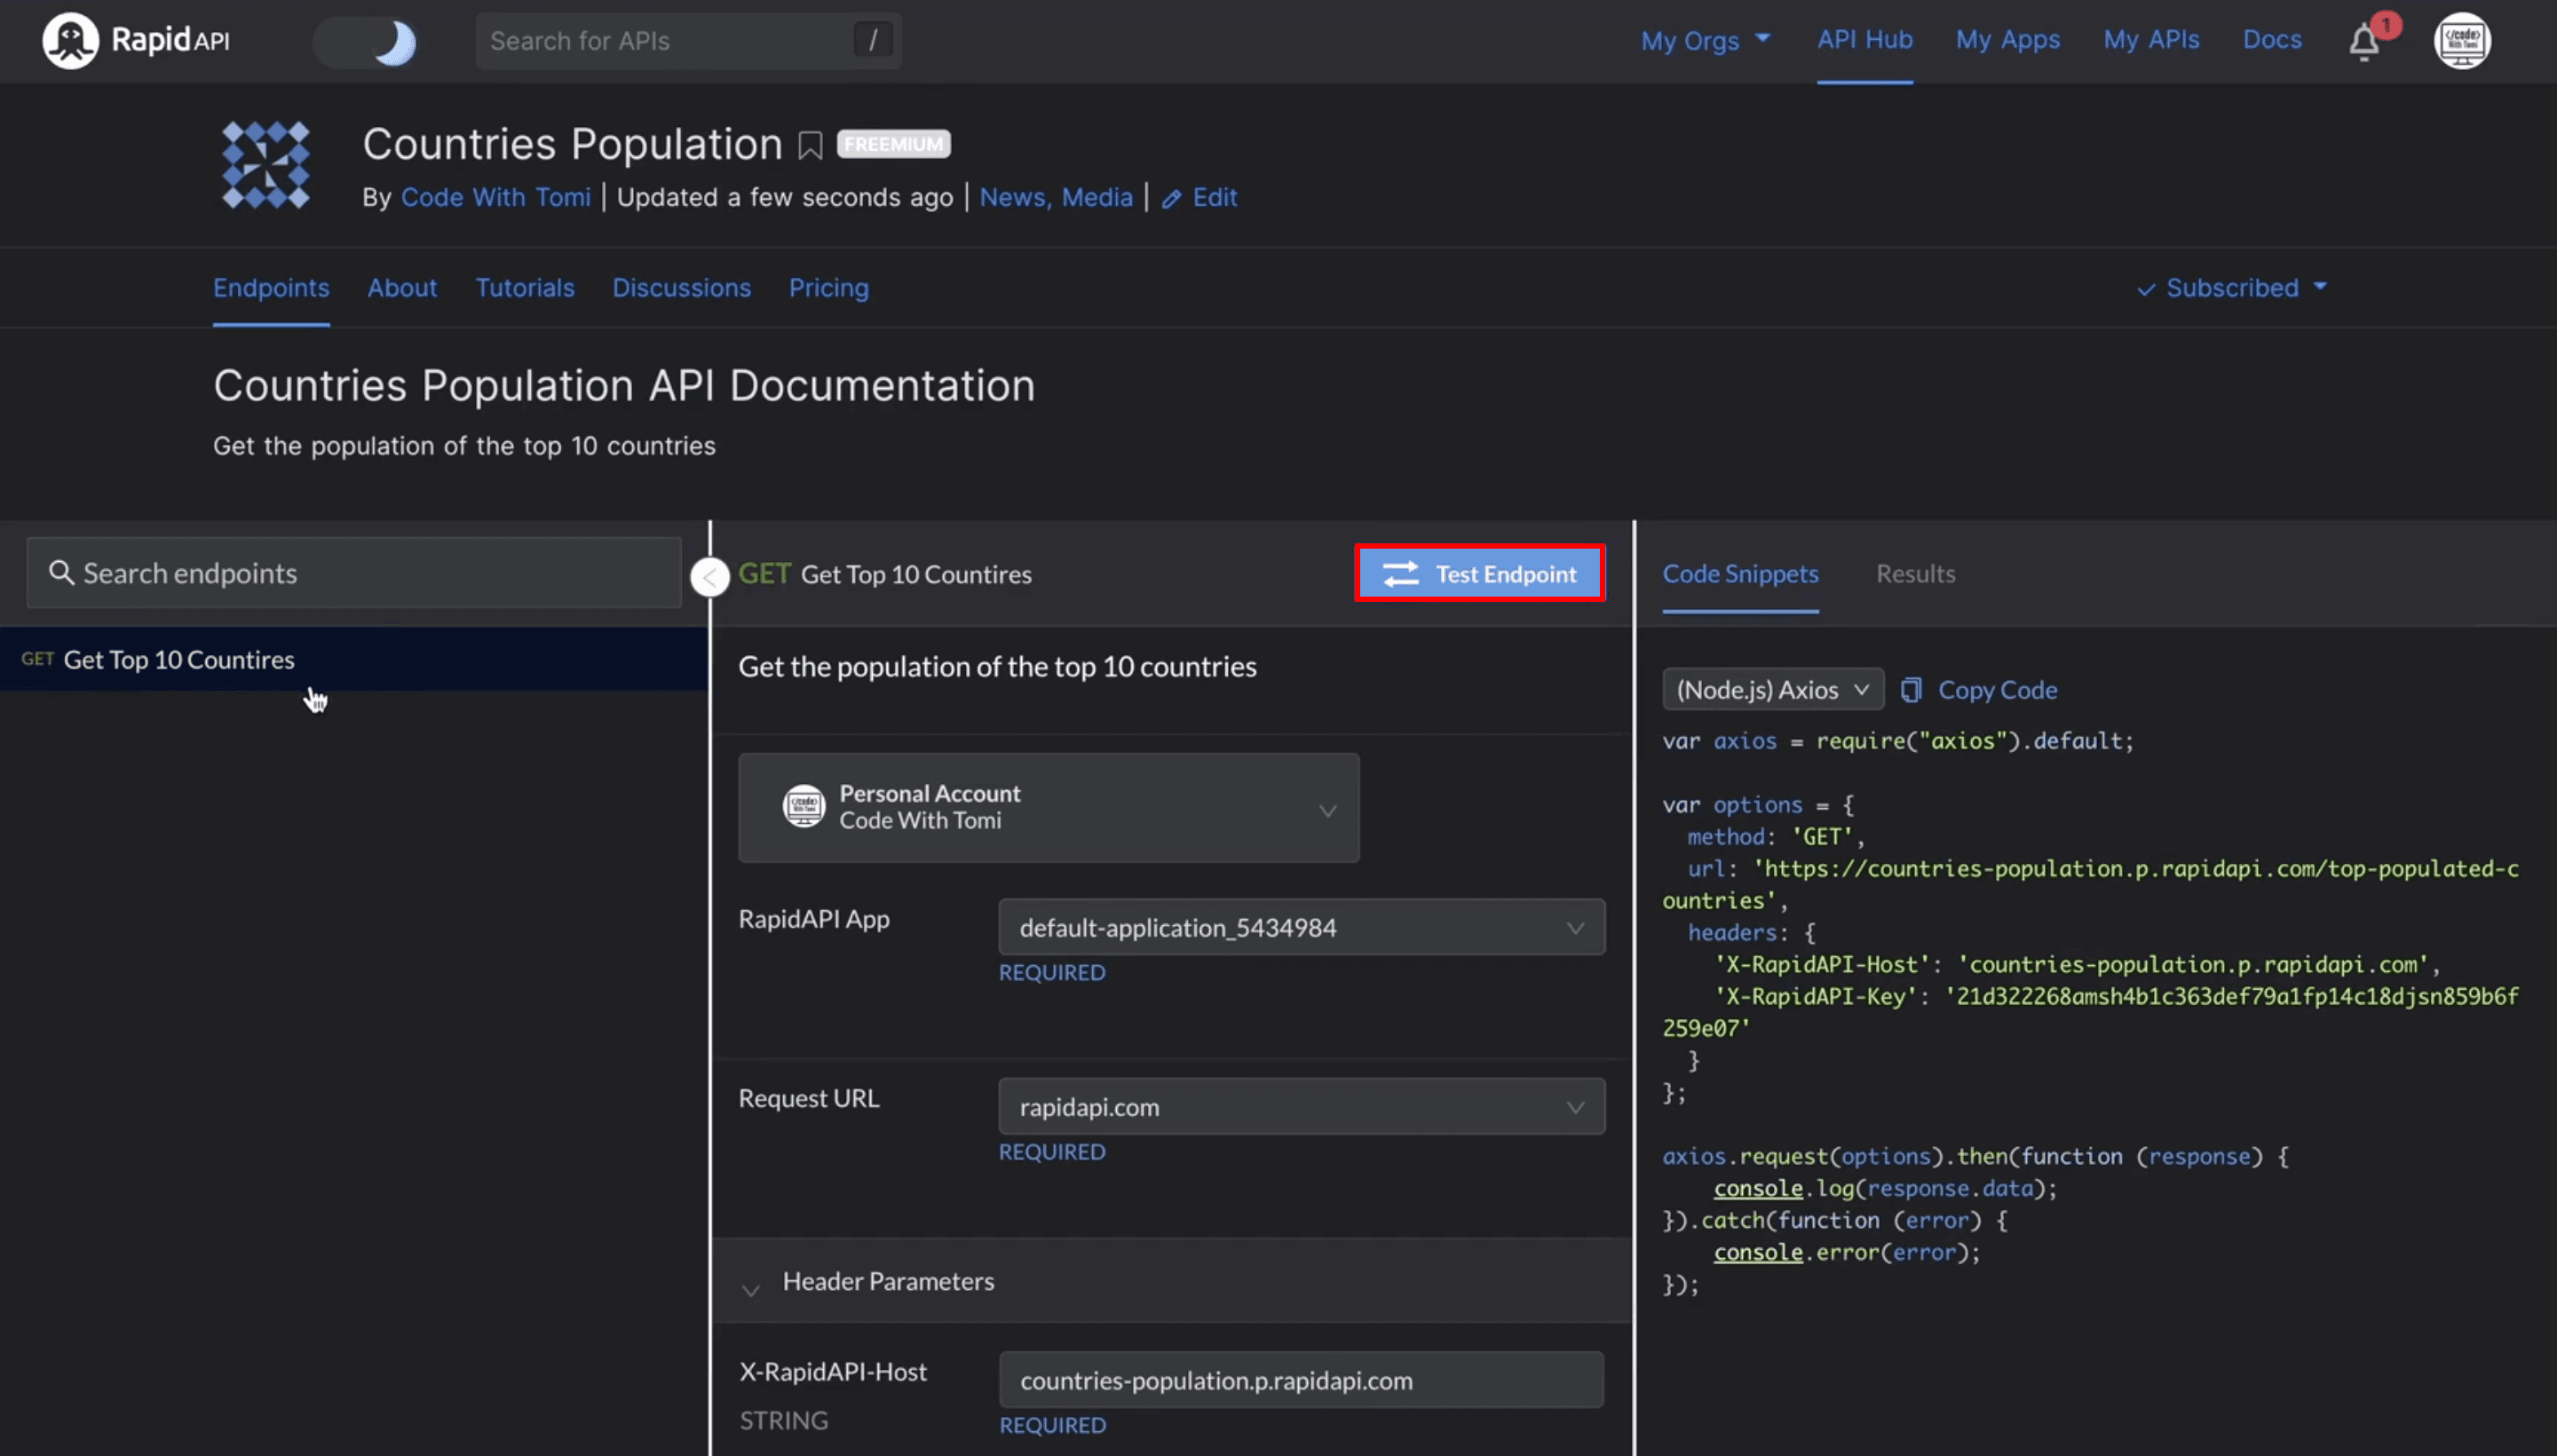
Task: Open the Pricing tab
Action: pyautogui.click(x=828, y=288)
